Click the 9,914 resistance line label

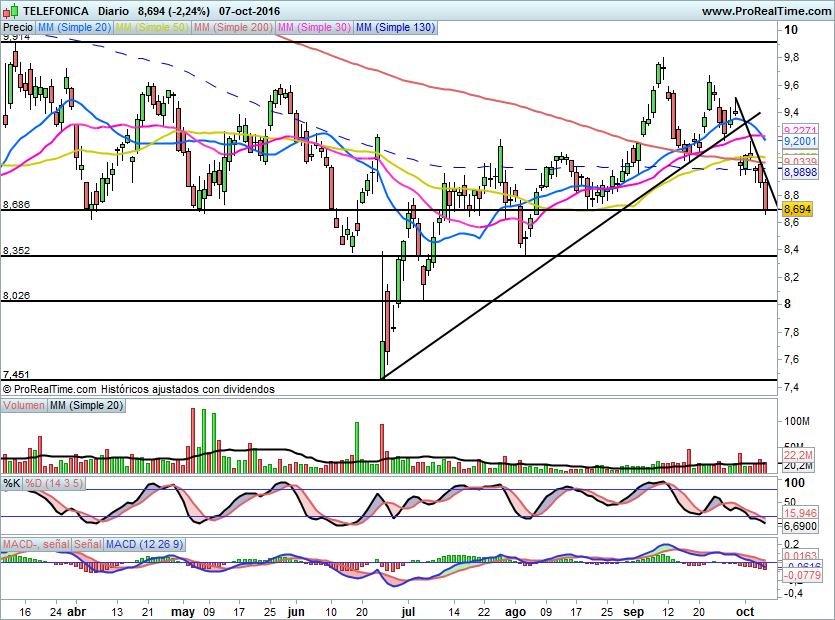click(17, 37)
